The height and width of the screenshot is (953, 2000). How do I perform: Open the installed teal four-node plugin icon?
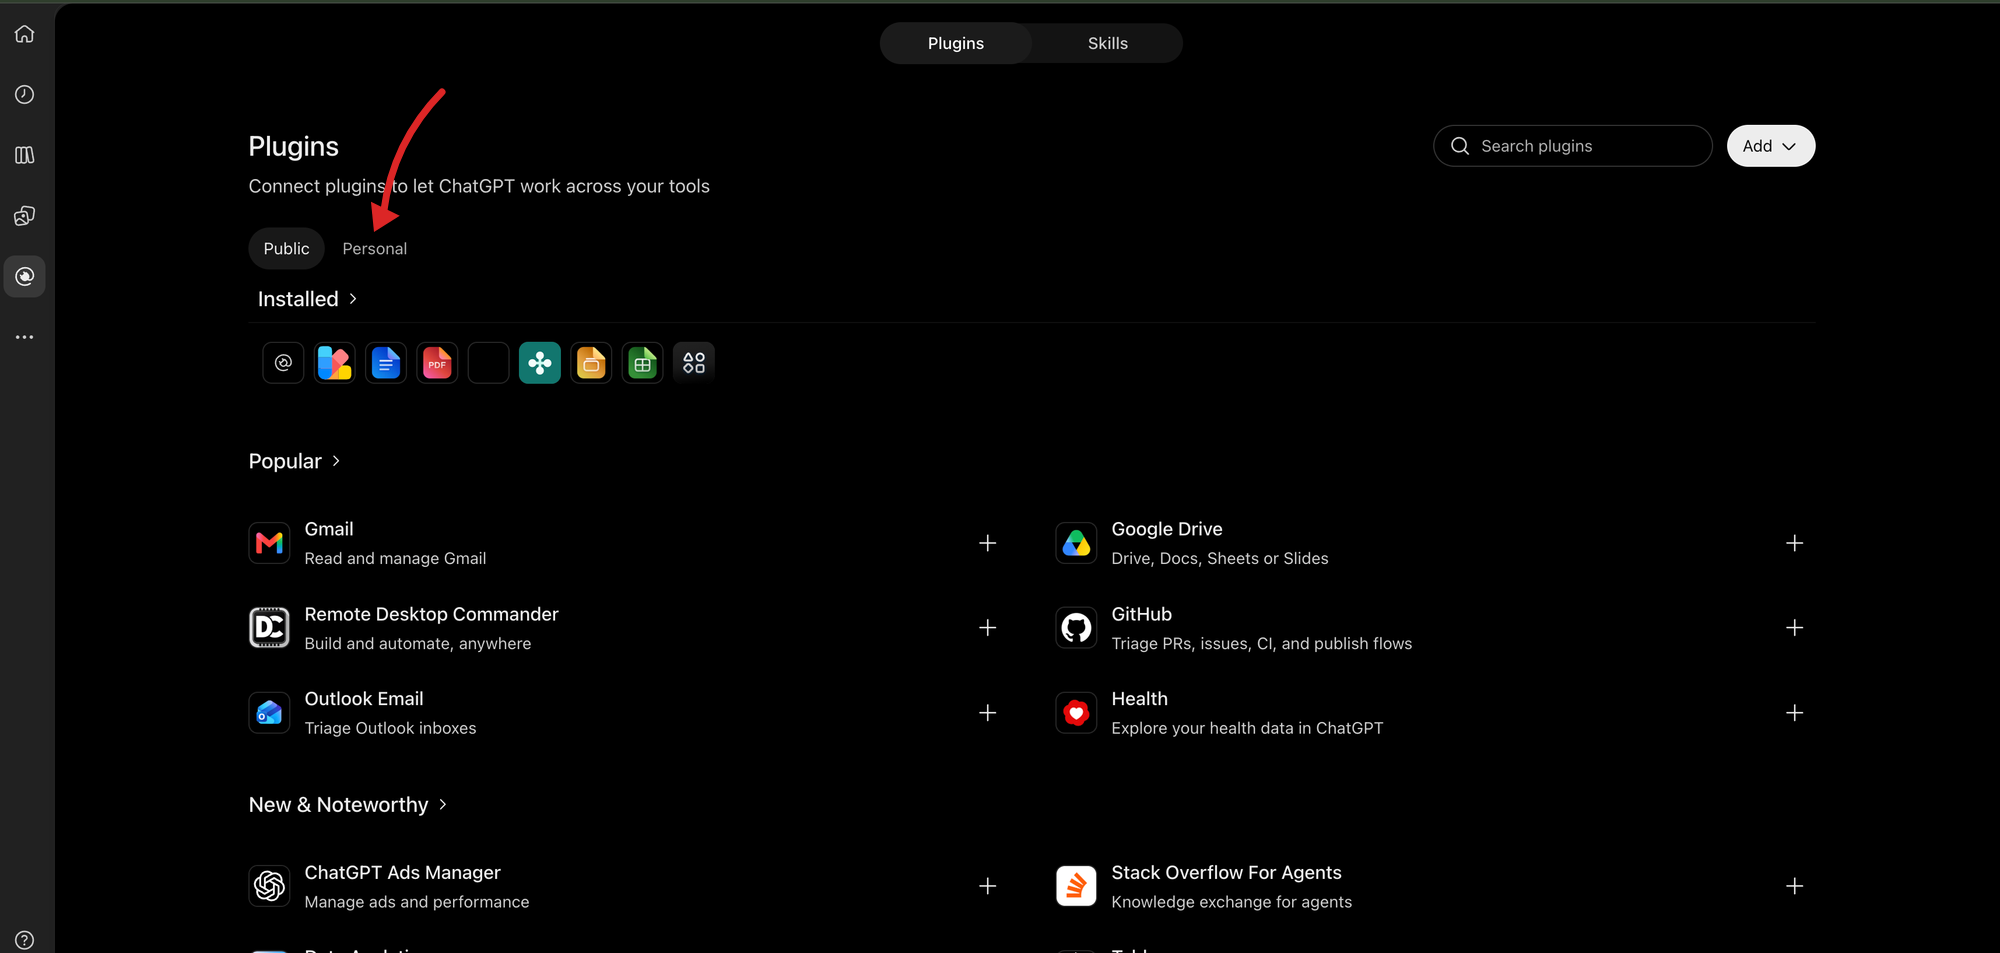[540, 362]
